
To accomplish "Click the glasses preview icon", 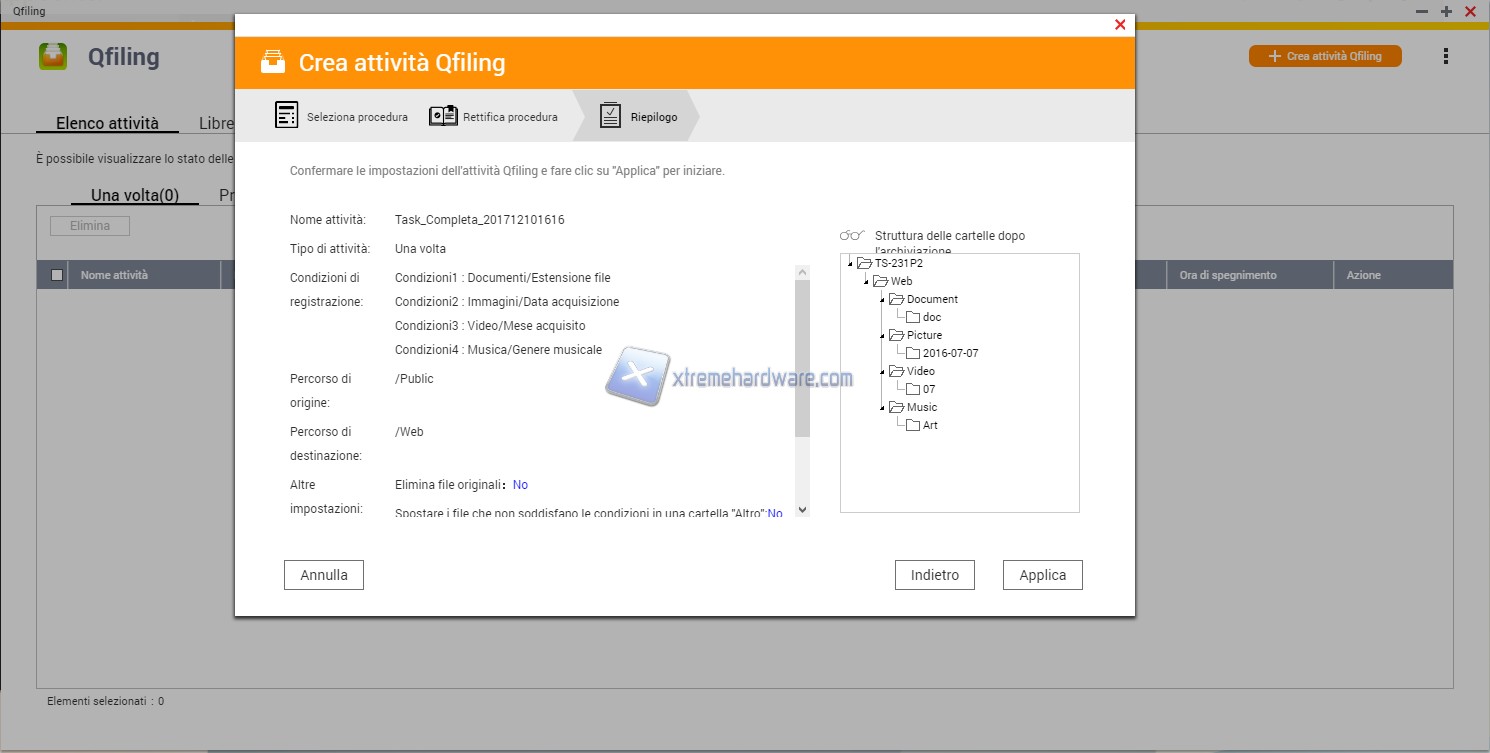I will tap(852, 236).
